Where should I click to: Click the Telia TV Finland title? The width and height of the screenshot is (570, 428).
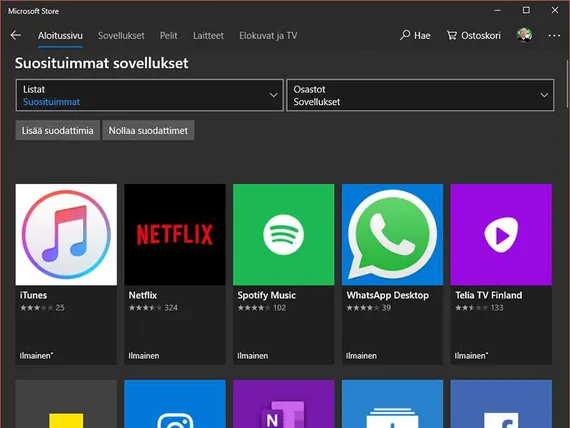[489, 295]
